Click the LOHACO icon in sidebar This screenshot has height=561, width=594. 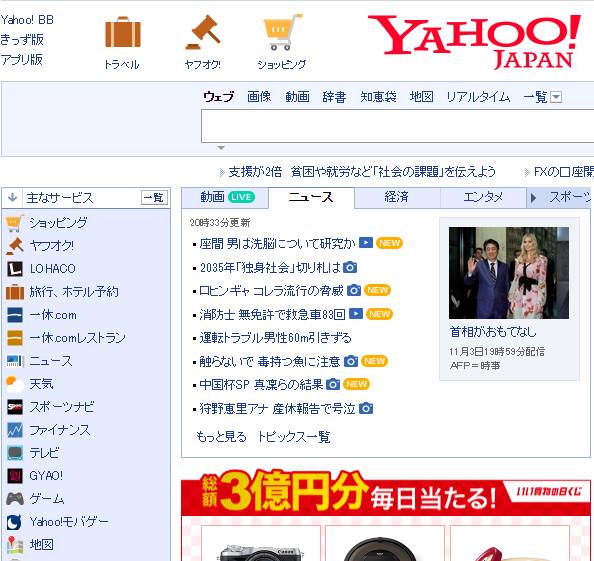click(x=15, y=269)
